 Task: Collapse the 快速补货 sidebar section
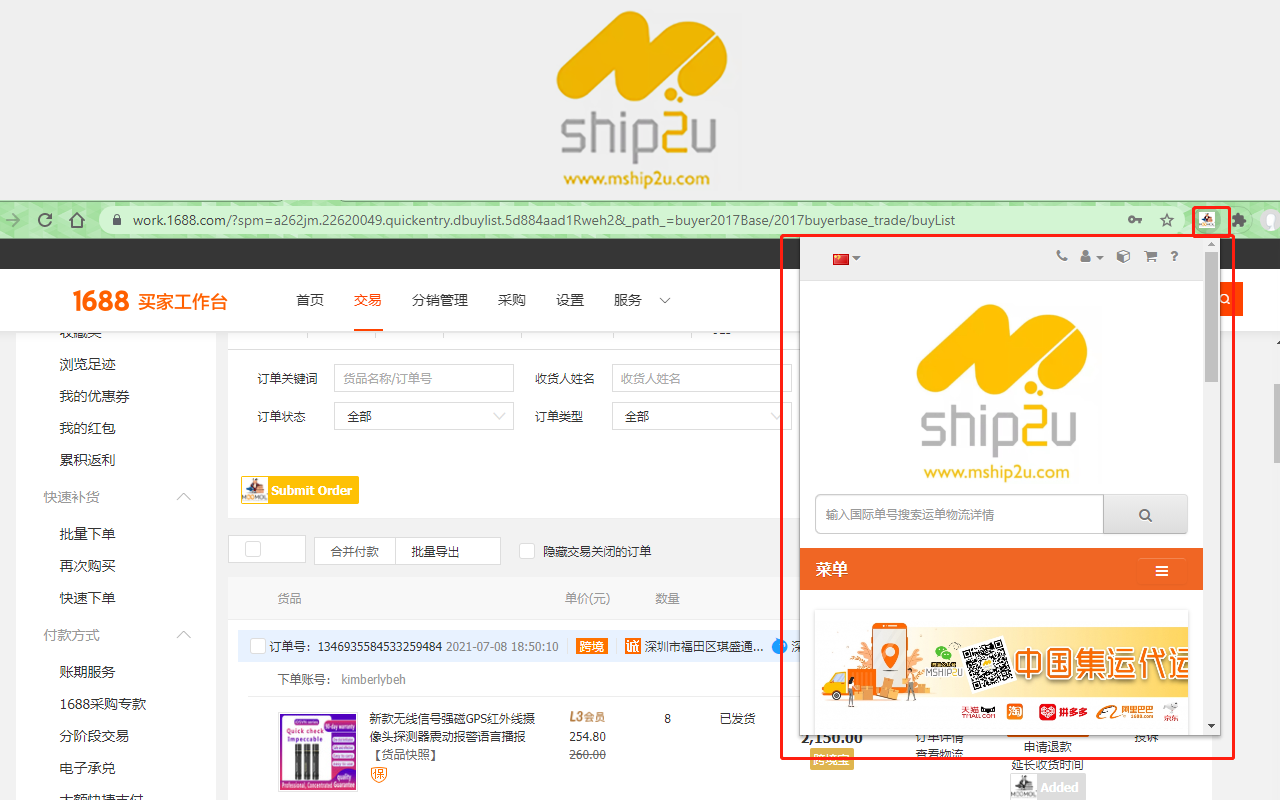pos(184,497)
